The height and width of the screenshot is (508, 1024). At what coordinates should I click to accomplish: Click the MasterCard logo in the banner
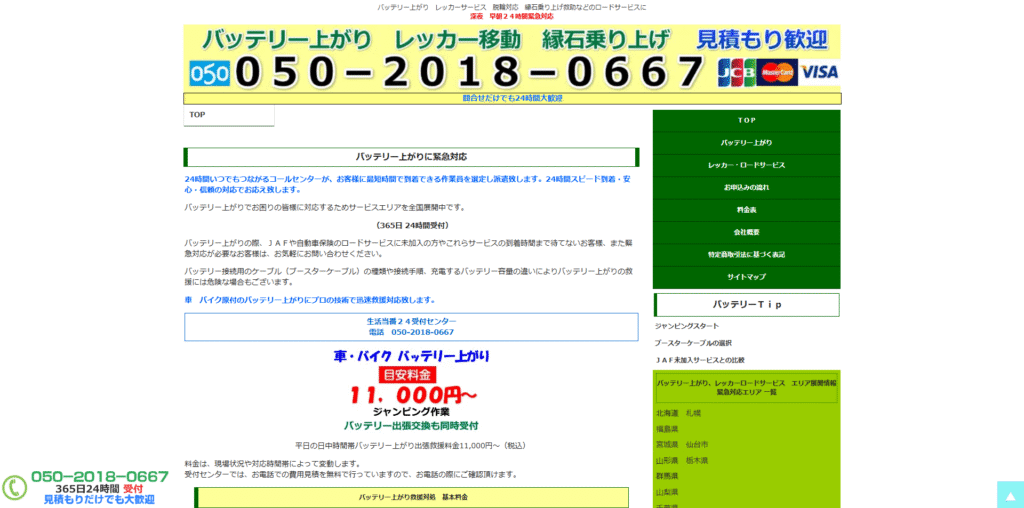[777, 72]
